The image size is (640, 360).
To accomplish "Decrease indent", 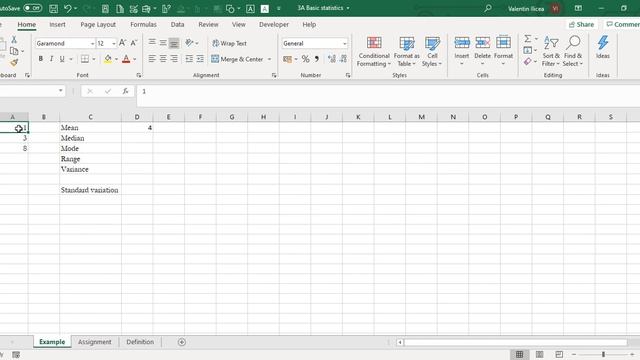I will click(189, 59).
